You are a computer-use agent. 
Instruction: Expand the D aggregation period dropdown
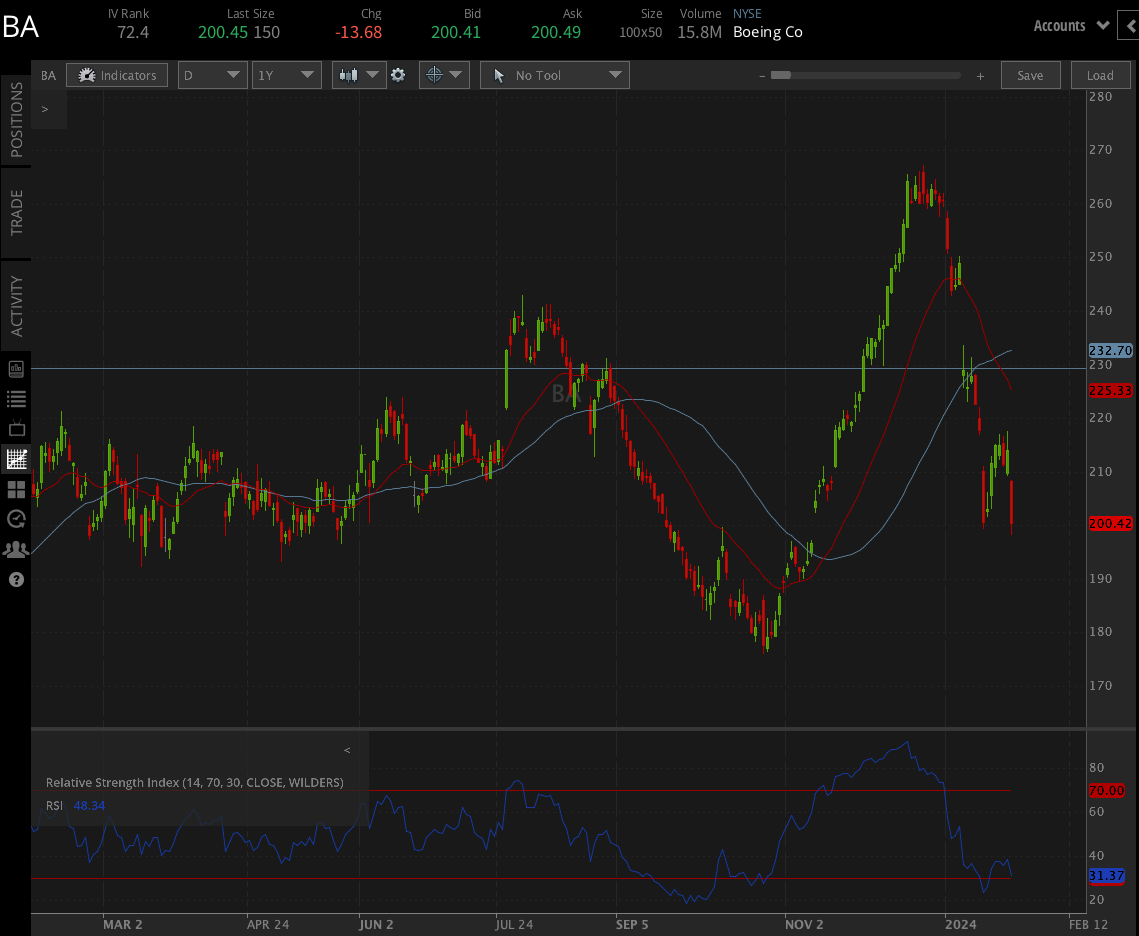click(212, 75)
